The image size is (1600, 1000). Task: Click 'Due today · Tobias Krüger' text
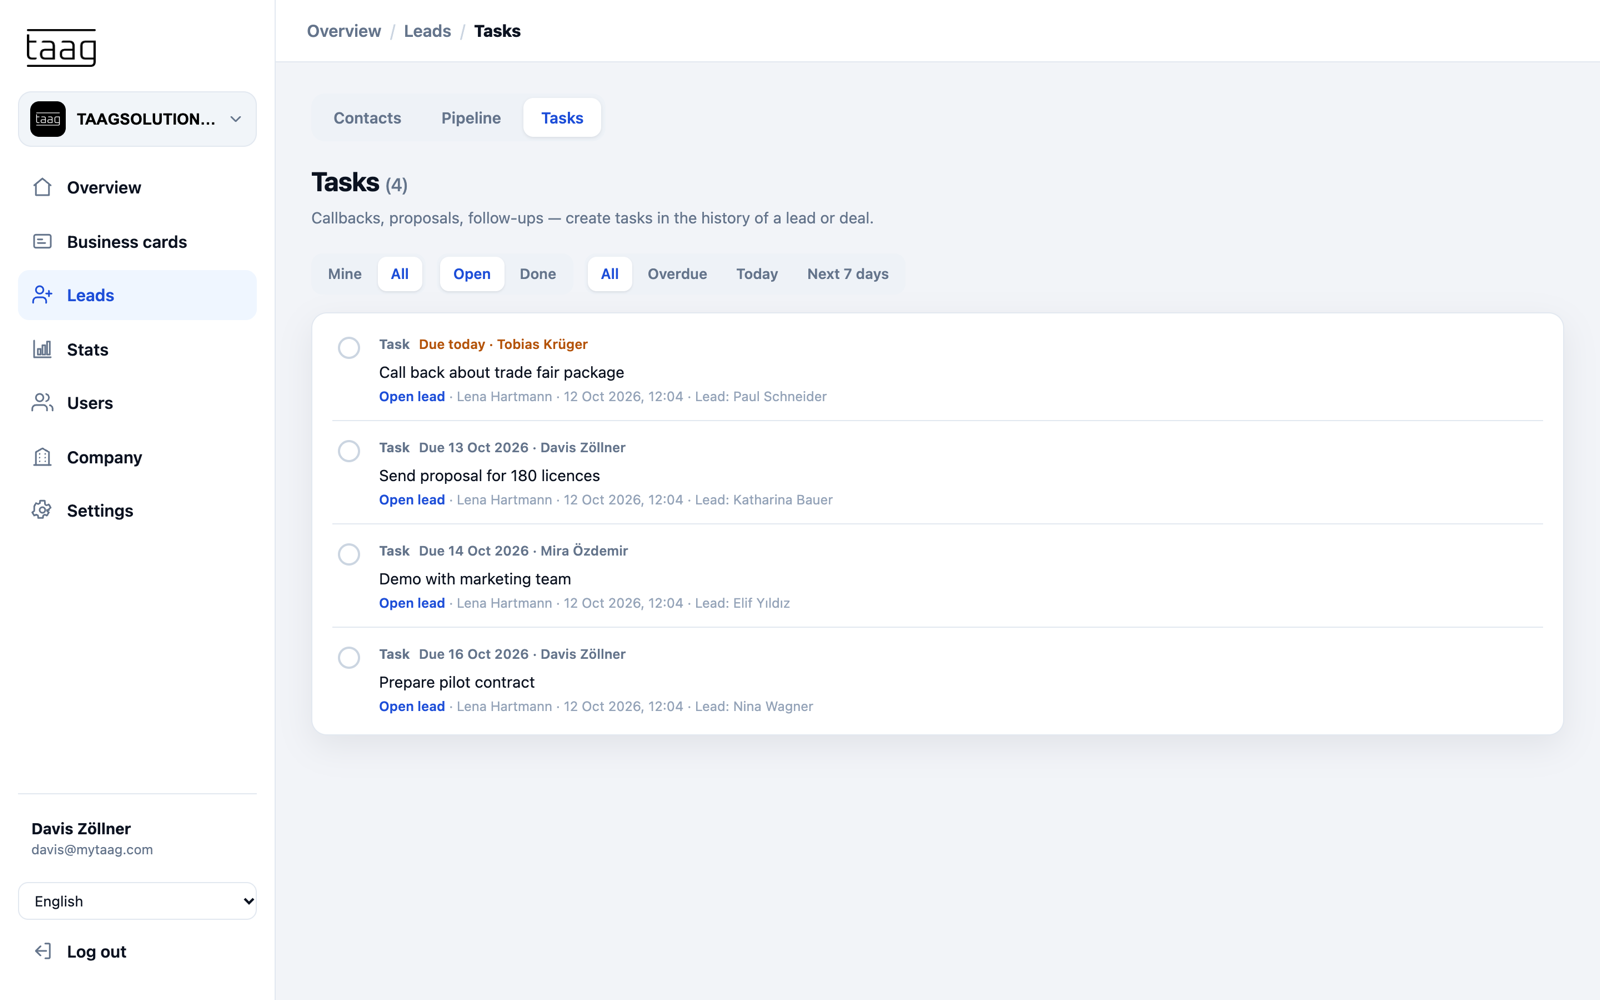click(503, 344)
